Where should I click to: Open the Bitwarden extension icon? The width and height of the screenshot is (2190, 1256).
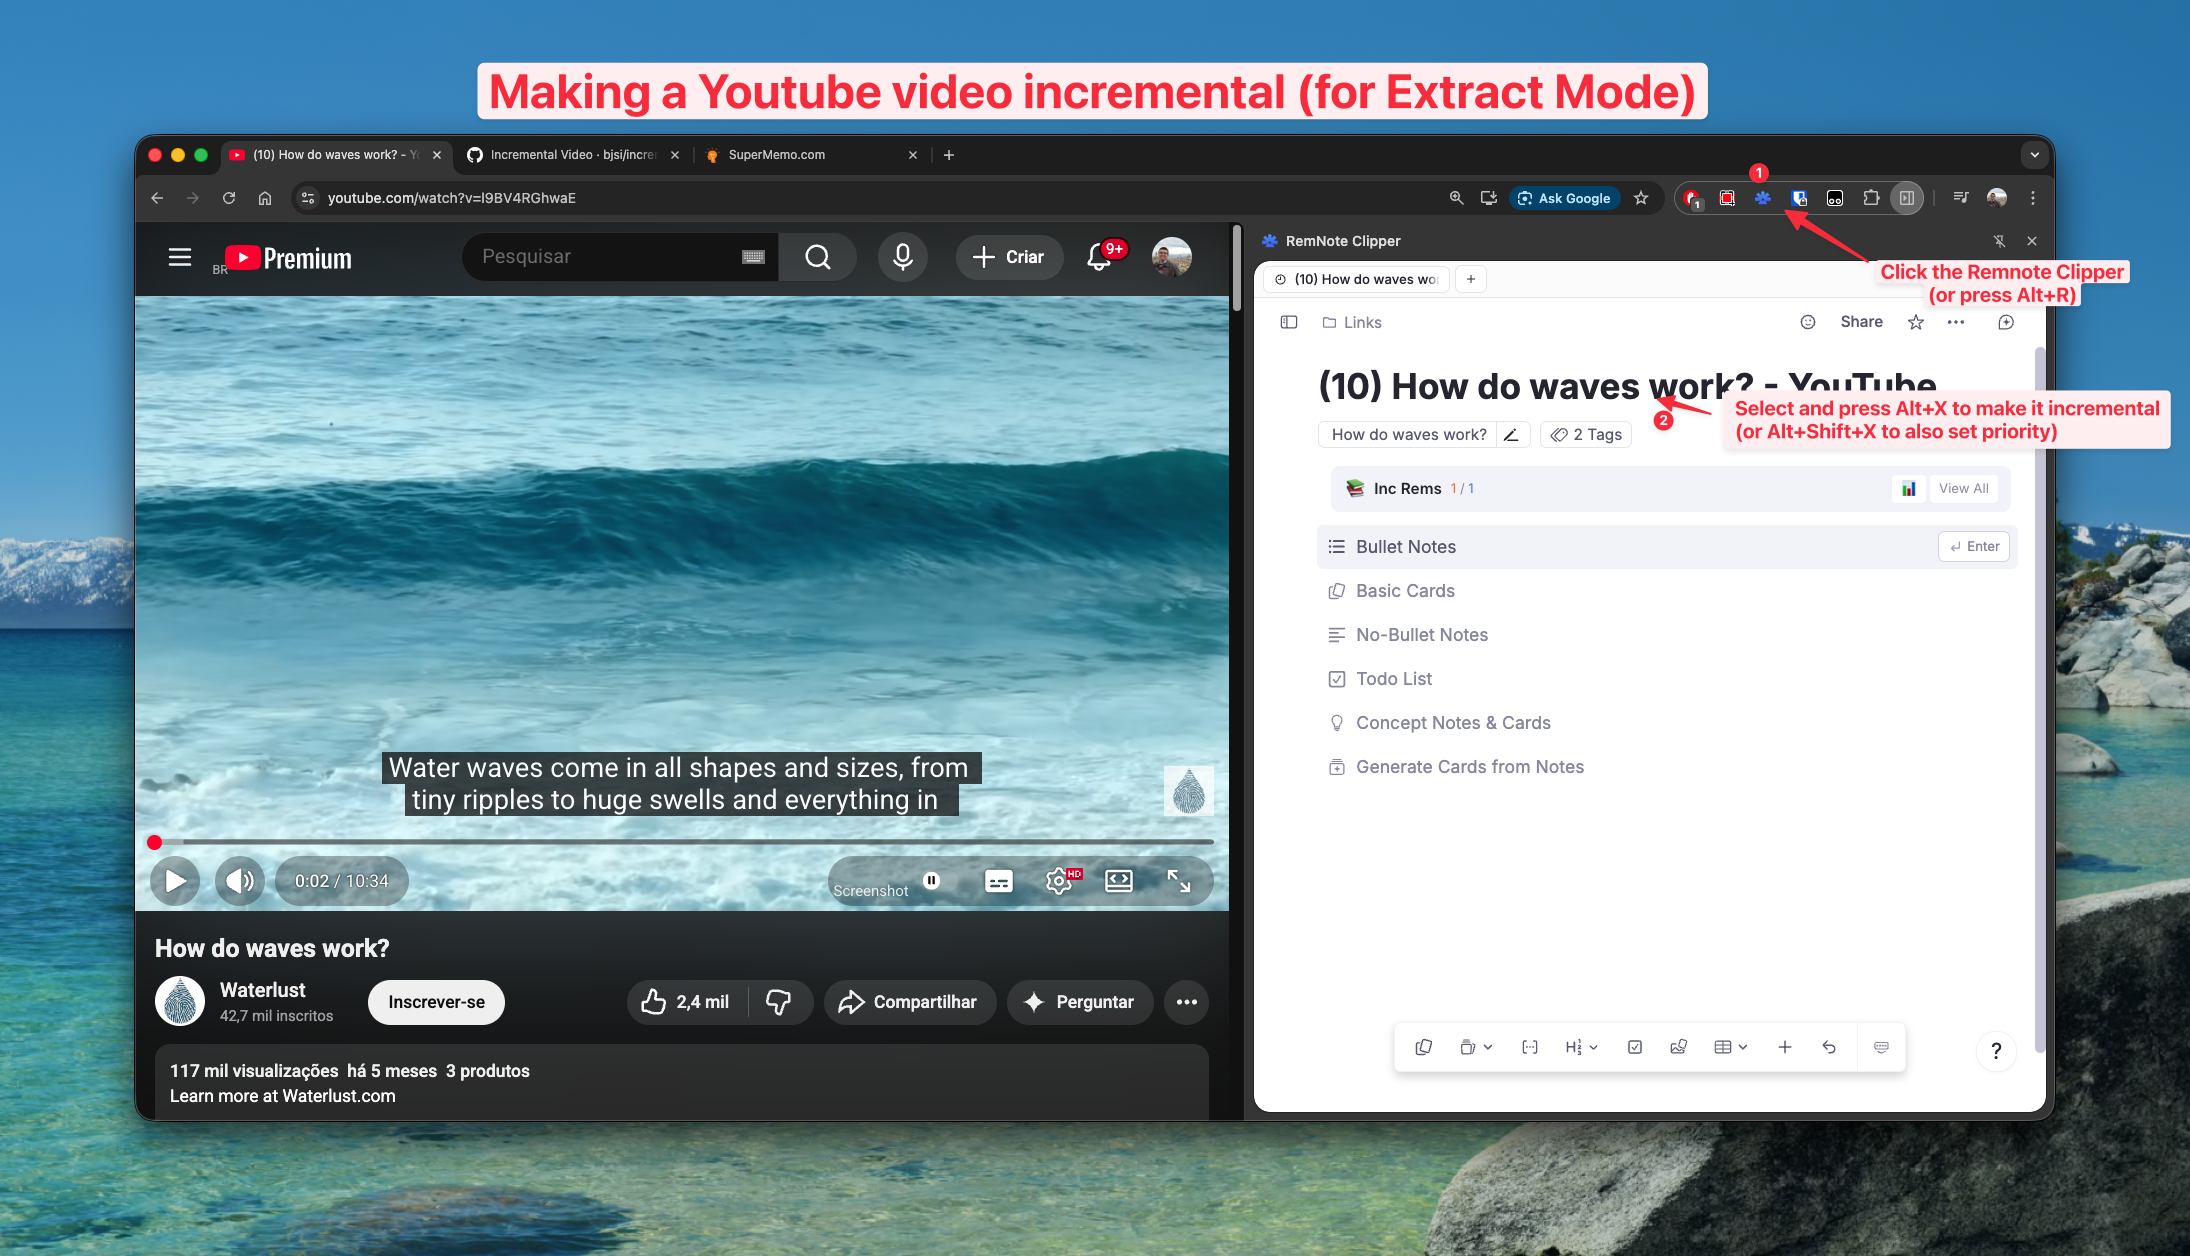point(1799,198)
